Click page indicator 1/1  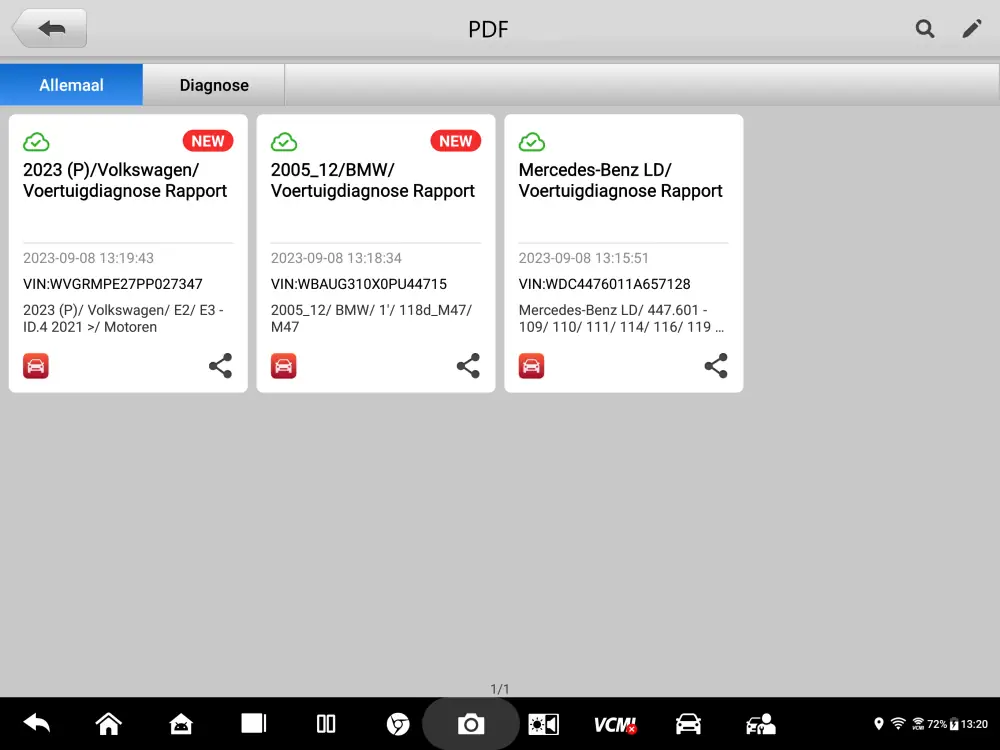pyautogui.click(x=500, y=689)
